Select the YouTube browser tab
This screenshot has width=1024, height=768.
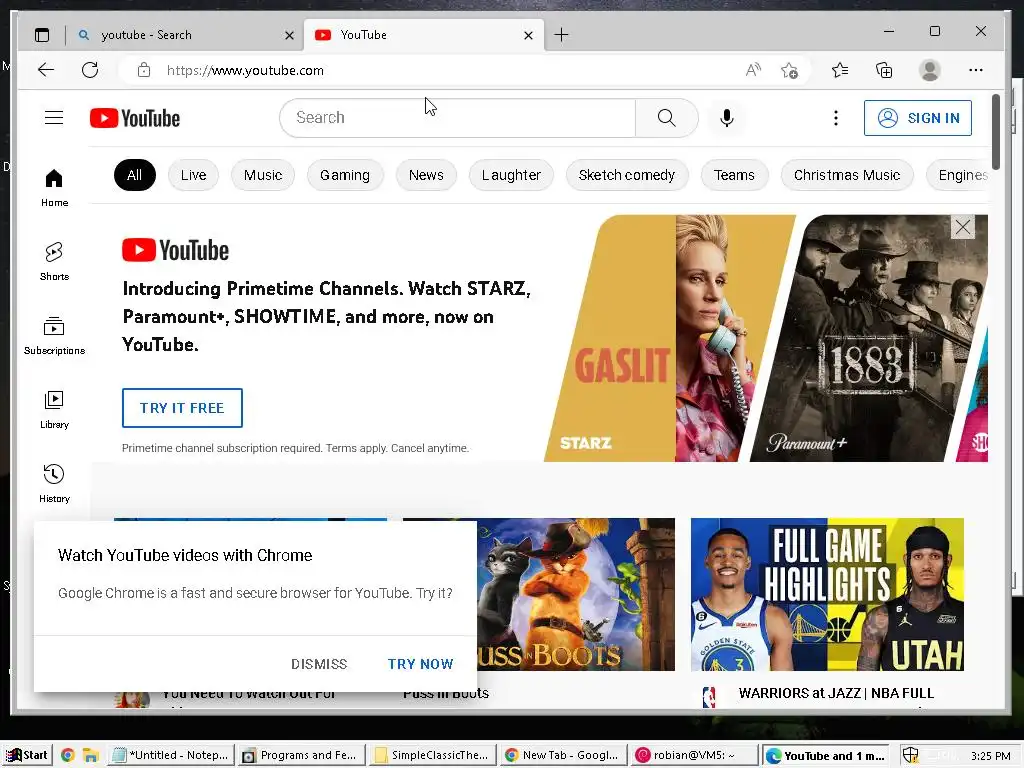423,35
